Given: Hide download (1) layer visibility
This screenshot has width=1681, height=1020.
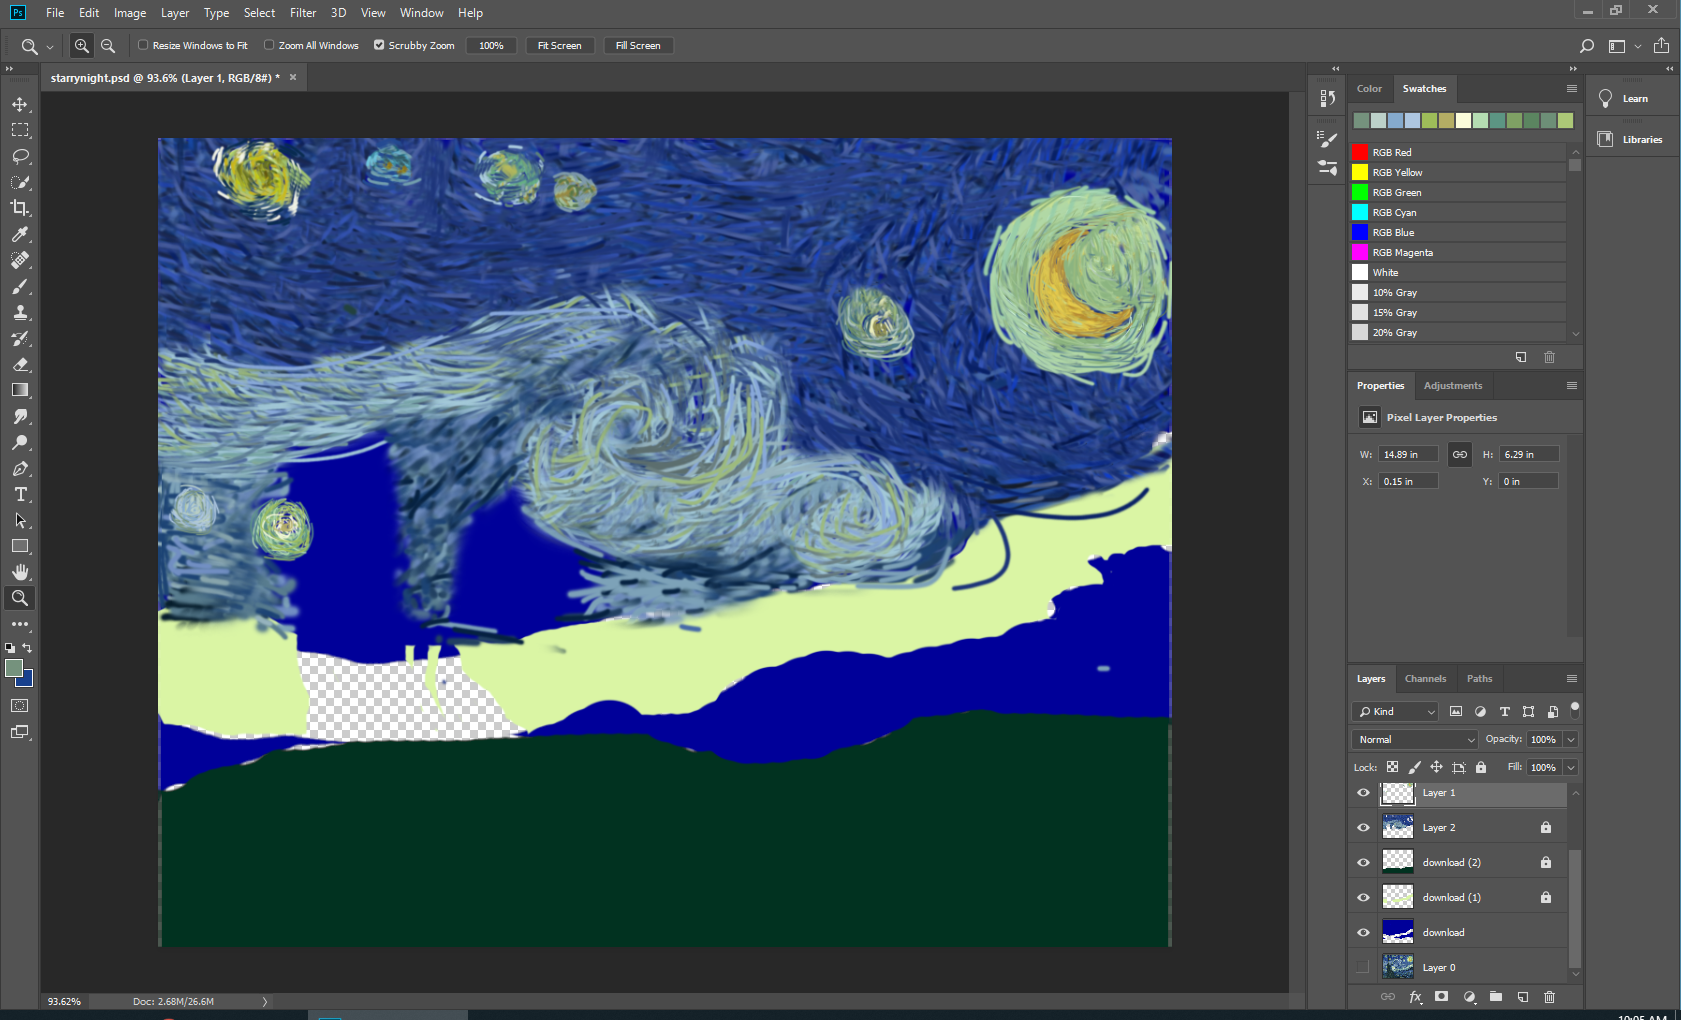Looking at the screenshot, I should pos(1363,898).
